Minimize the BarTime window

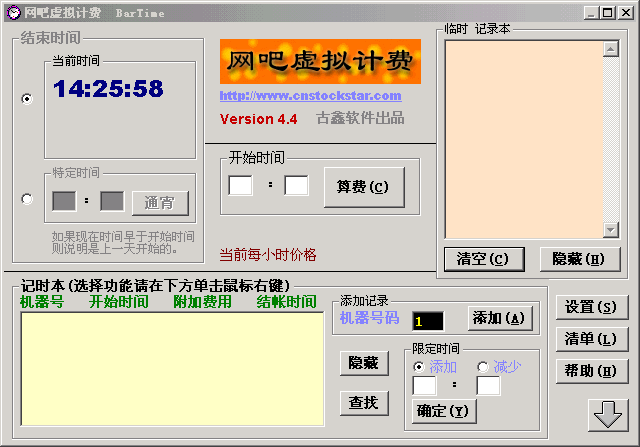click(x=592, y=13)
